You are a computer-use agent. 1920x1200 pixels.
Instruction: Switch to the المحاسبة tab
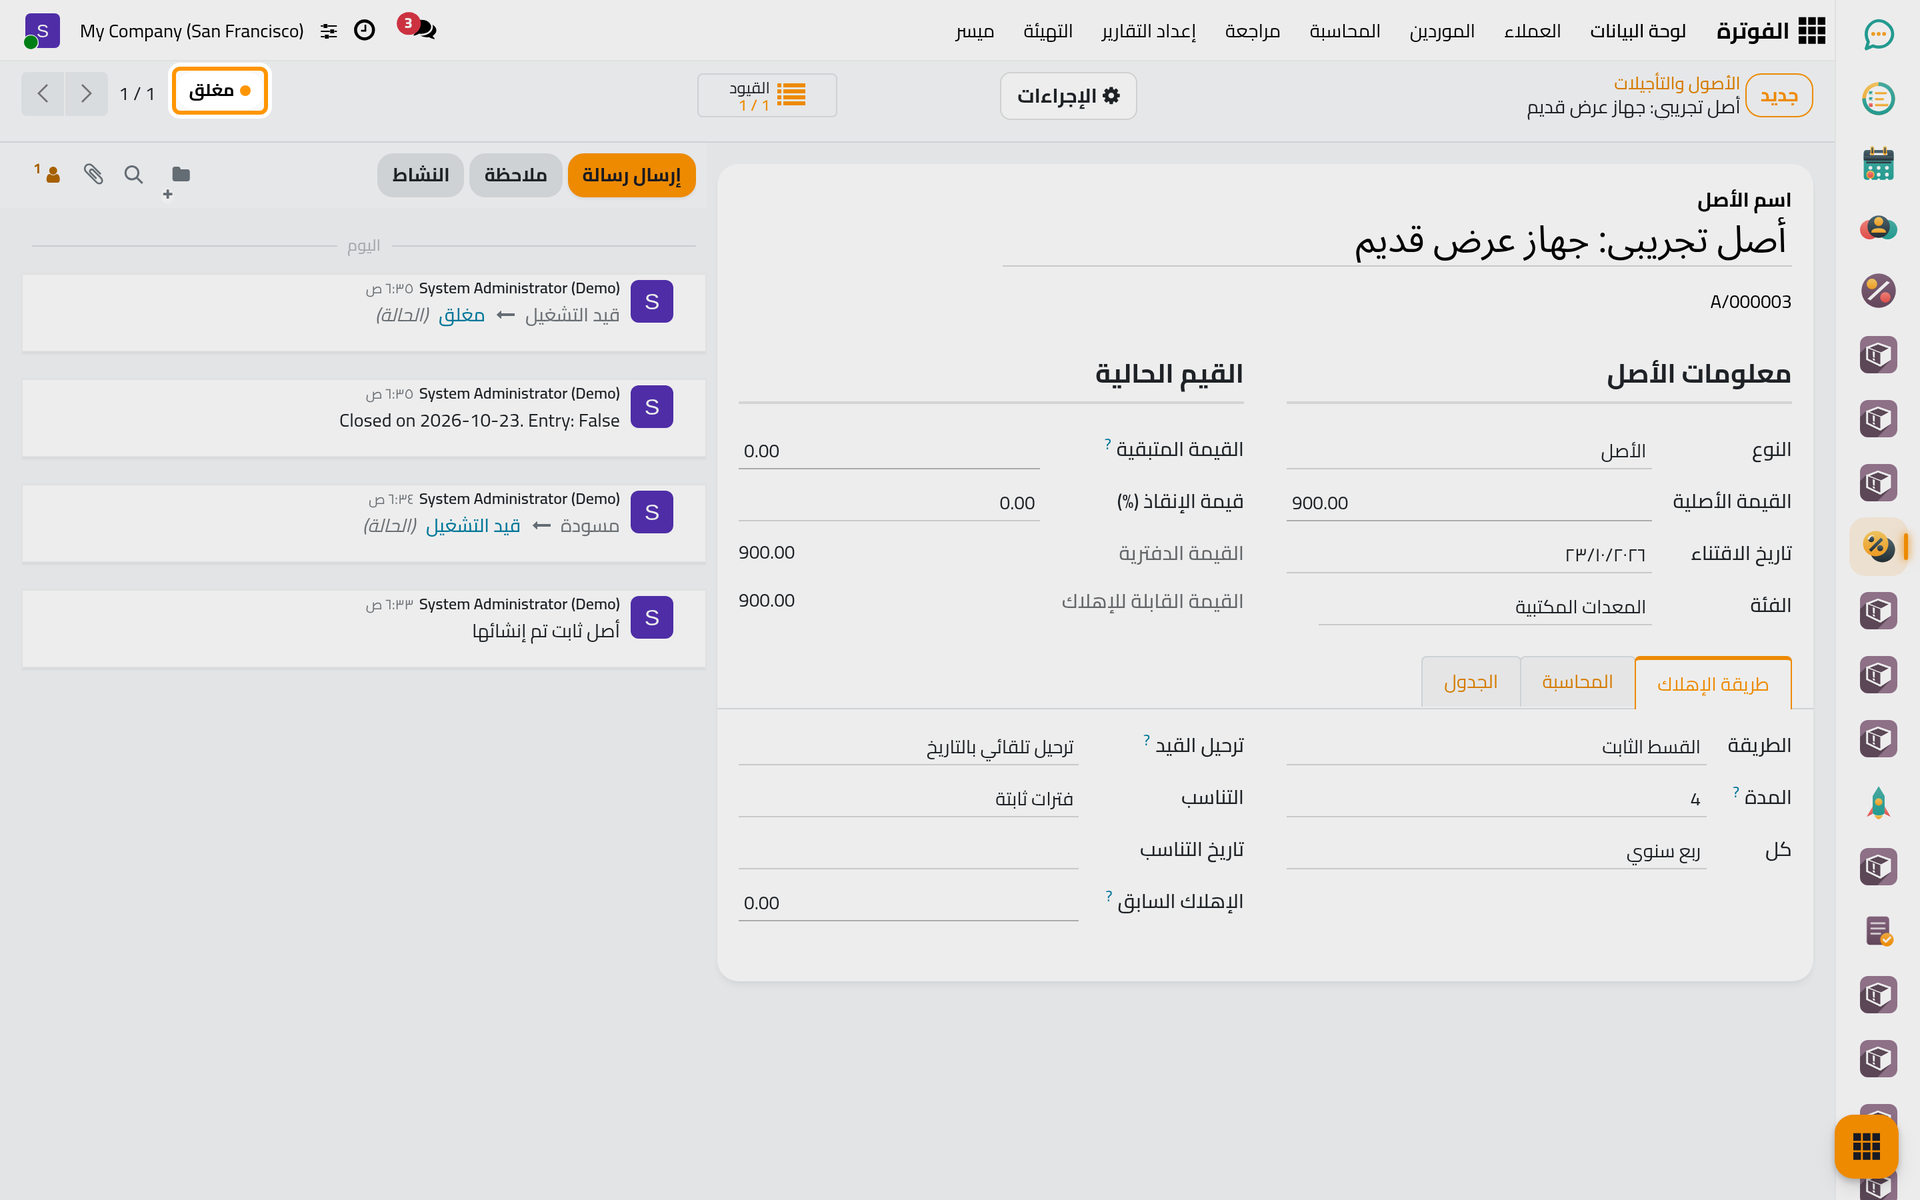[x=1577, y=682]
